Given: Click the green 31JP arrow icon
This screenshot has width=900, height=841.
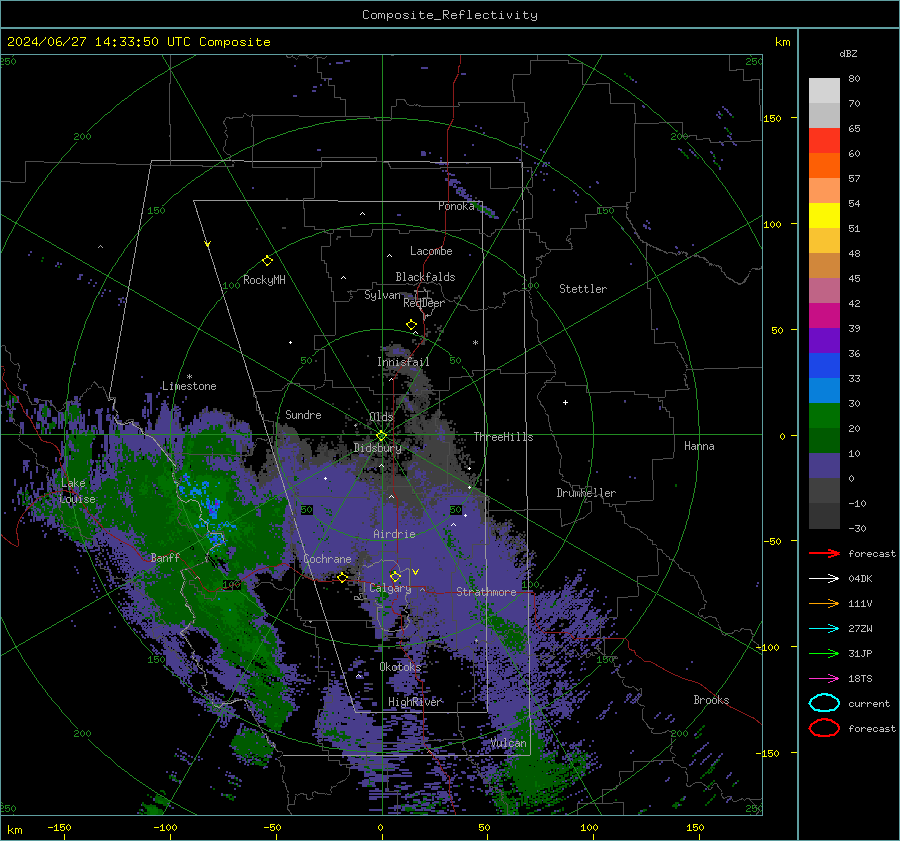Looking at the screenshot, I should [x=824, y=653].
